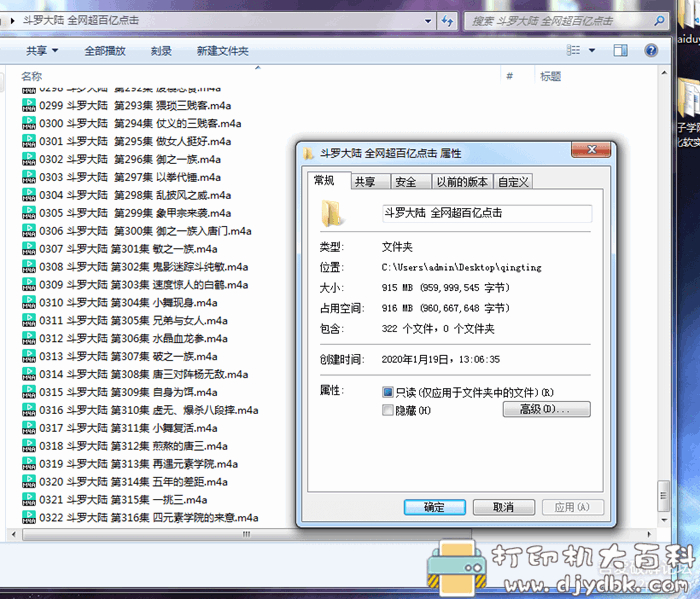Click the # column header

tap(509, 76)
